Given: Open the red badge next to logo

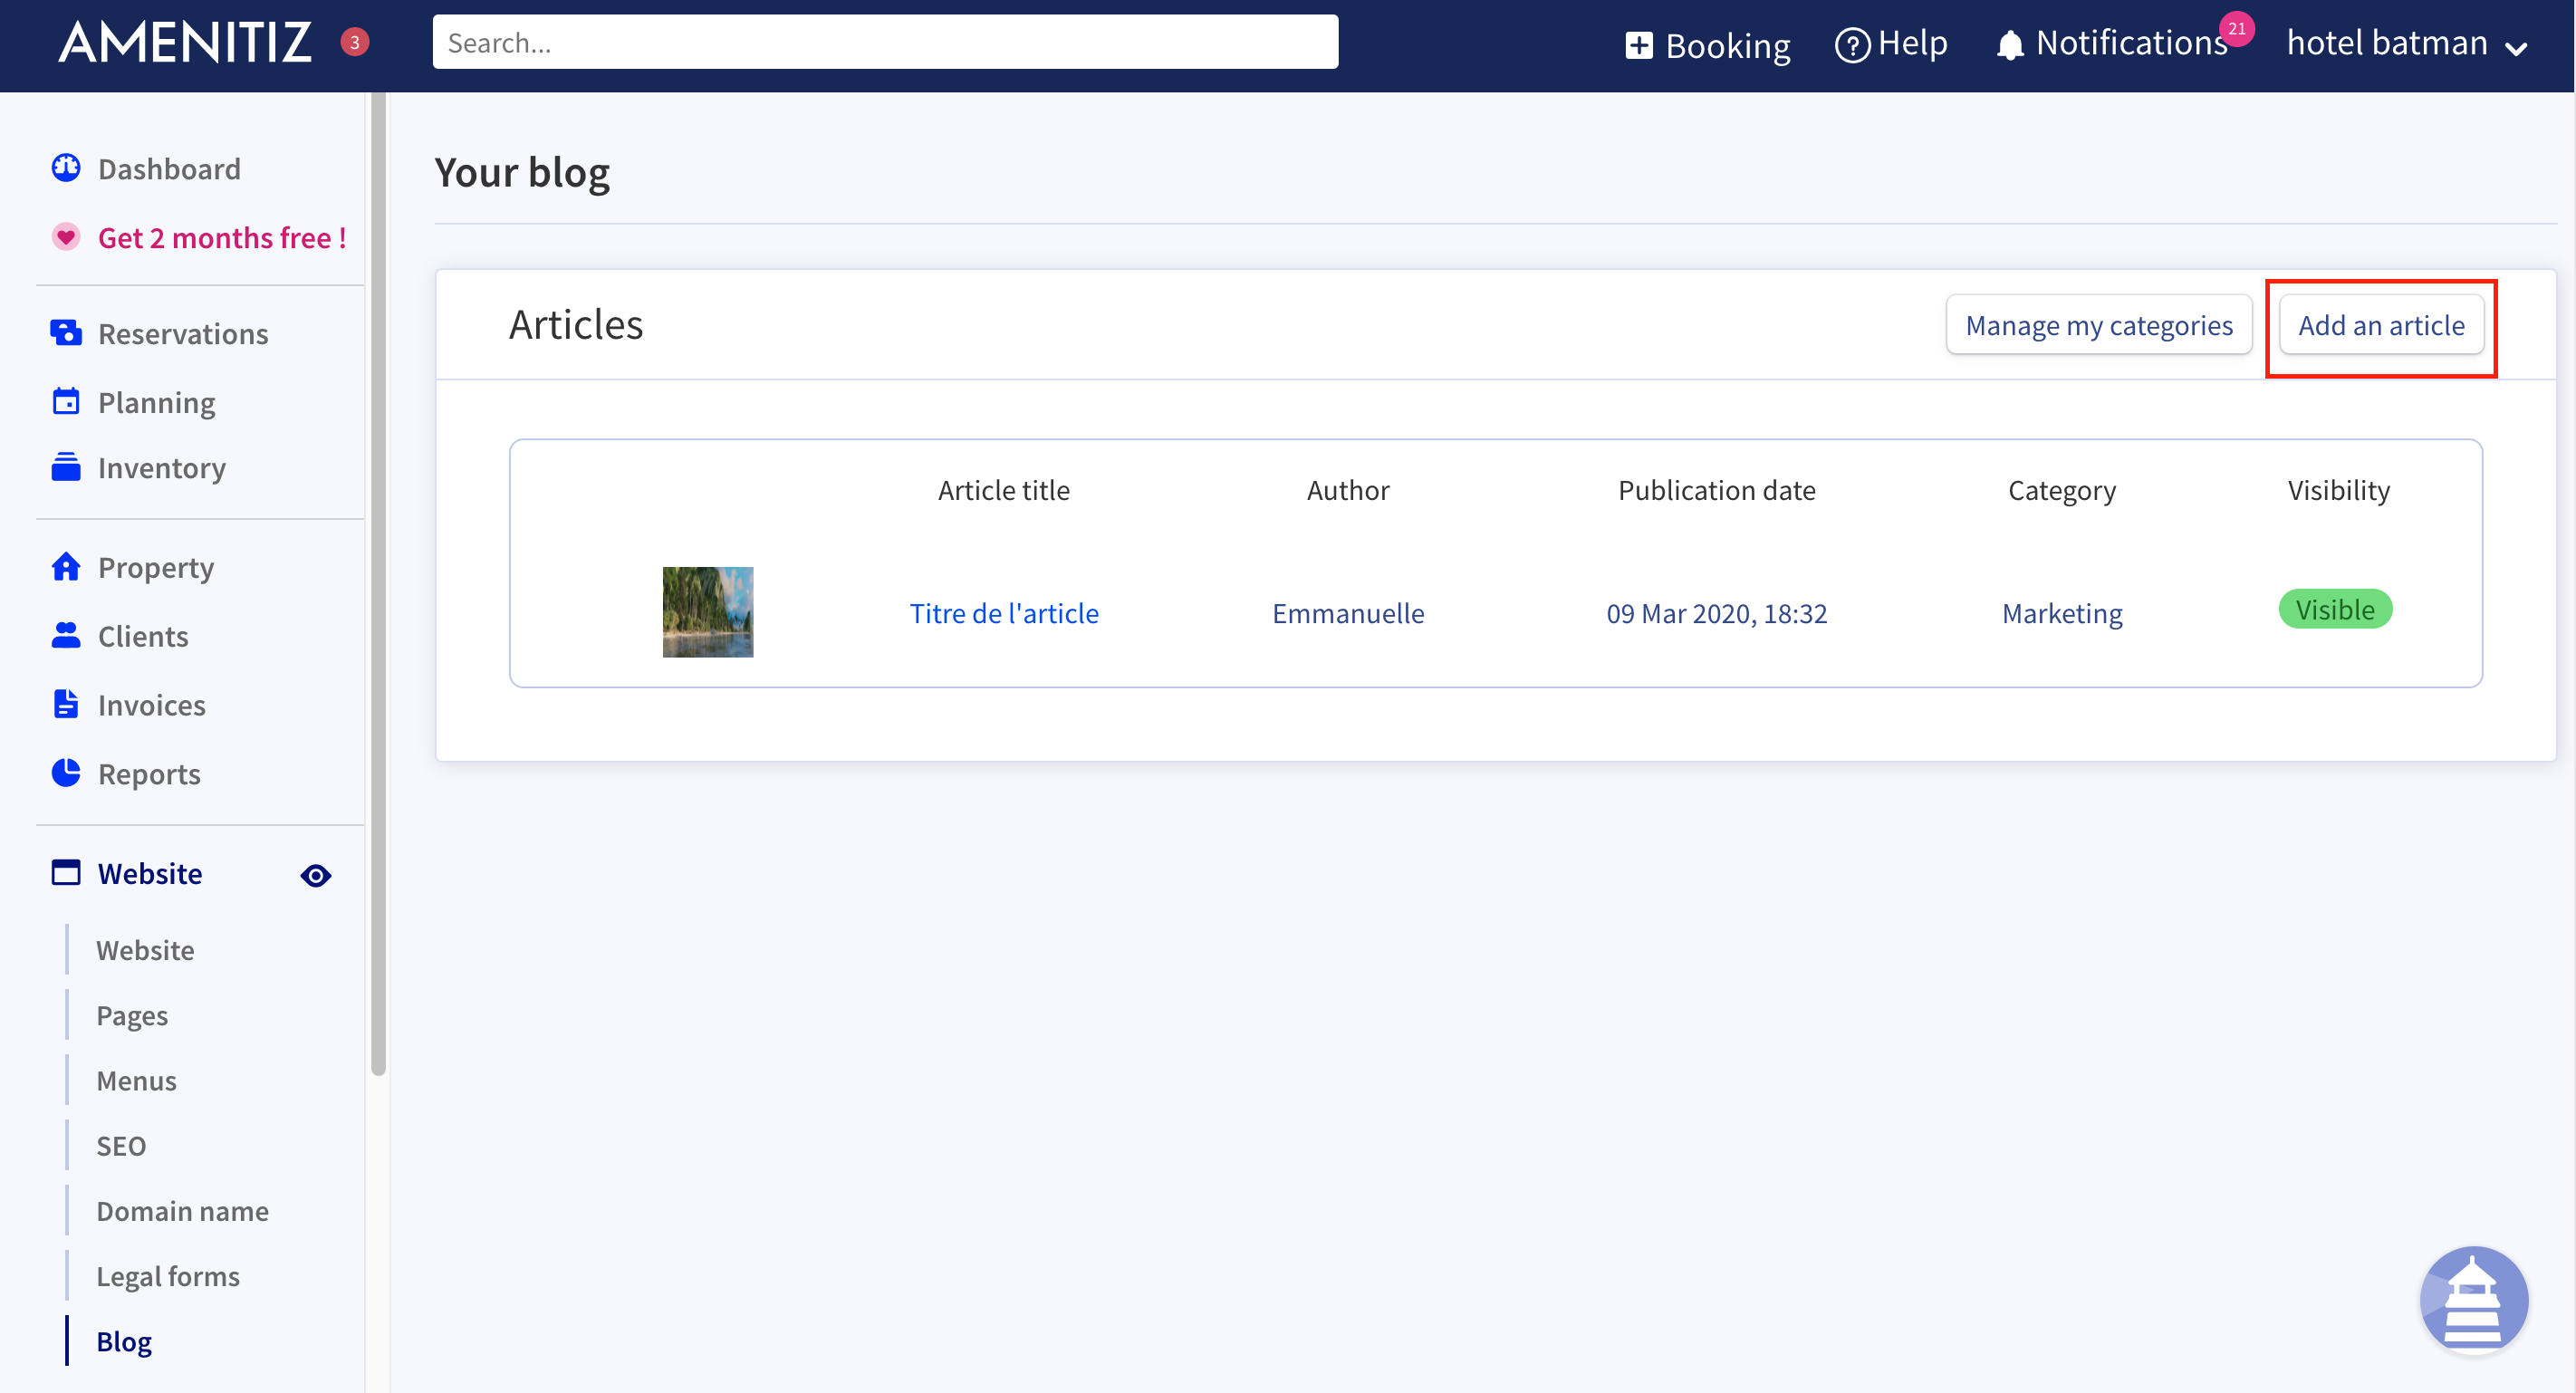Looking at the screenshot, I should [x=354, y=42].
